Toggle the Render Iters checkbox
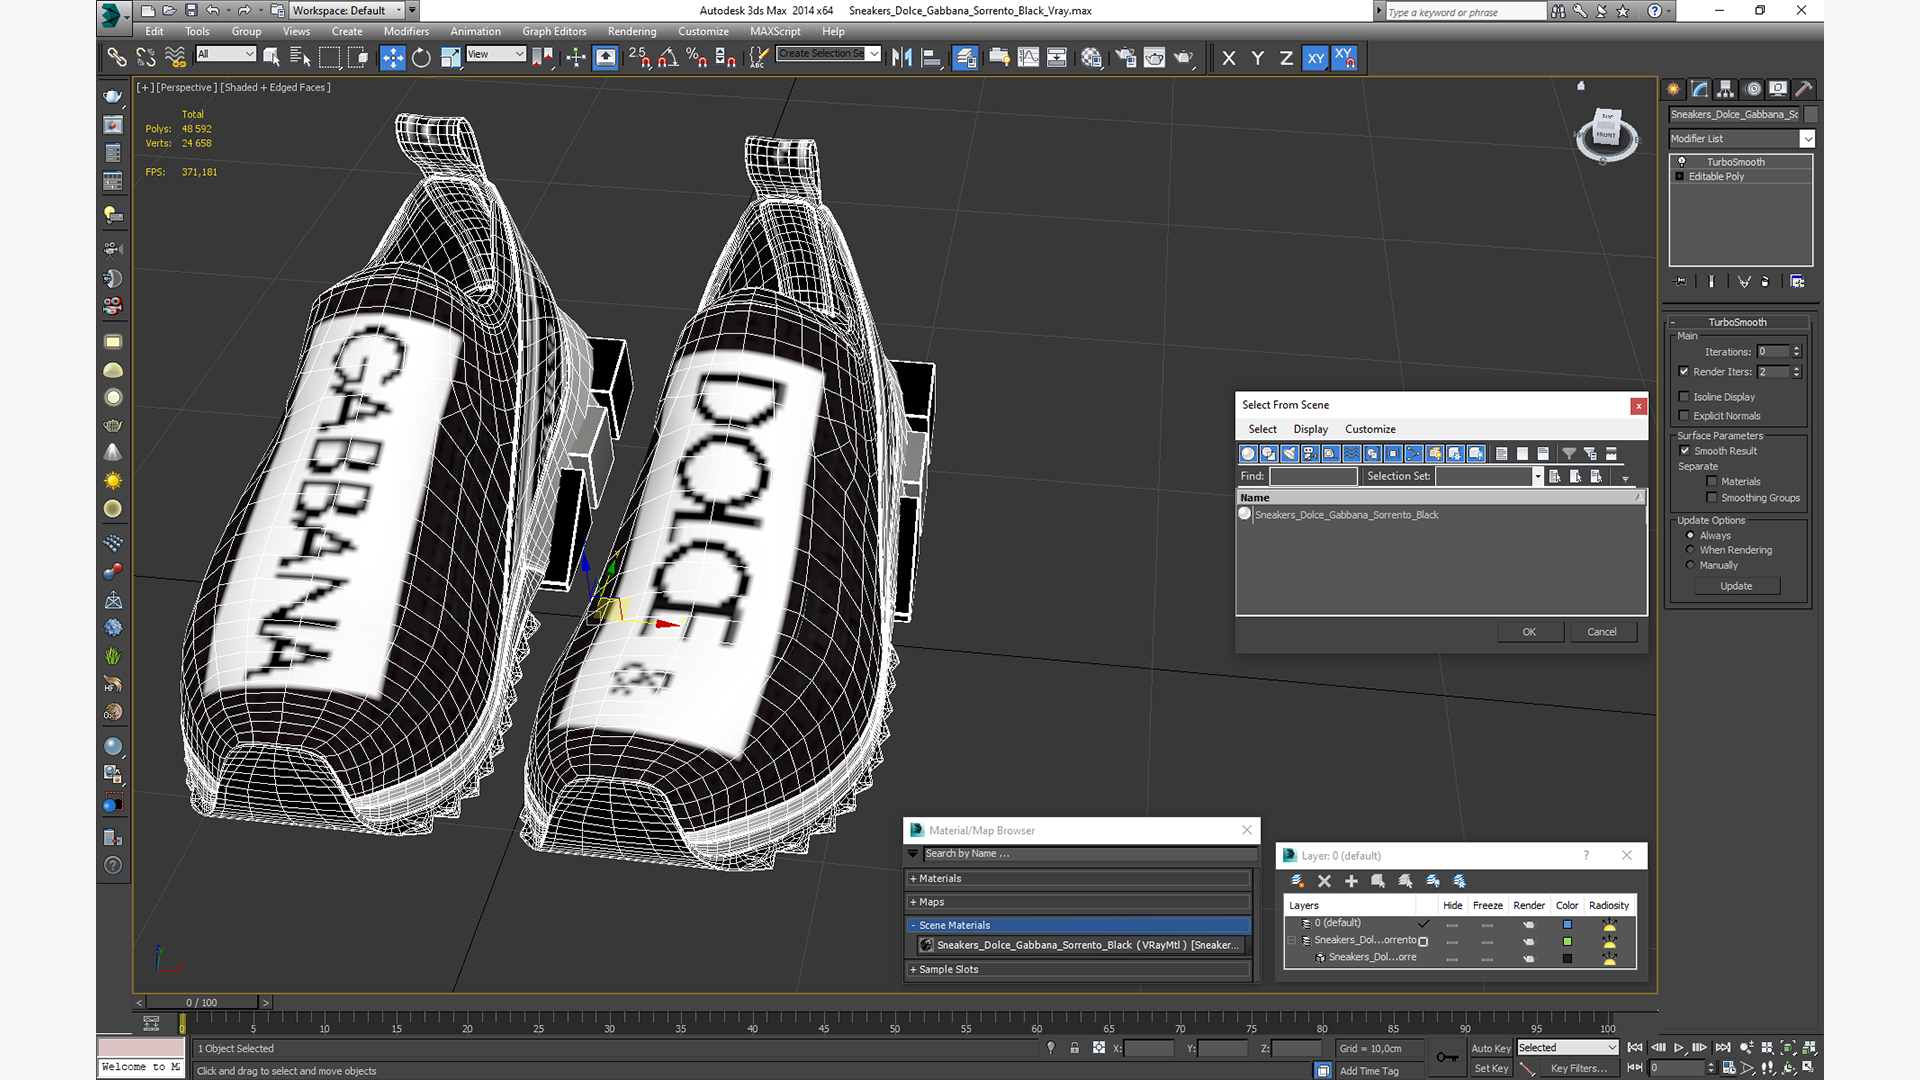 [x=1684, y=372]
